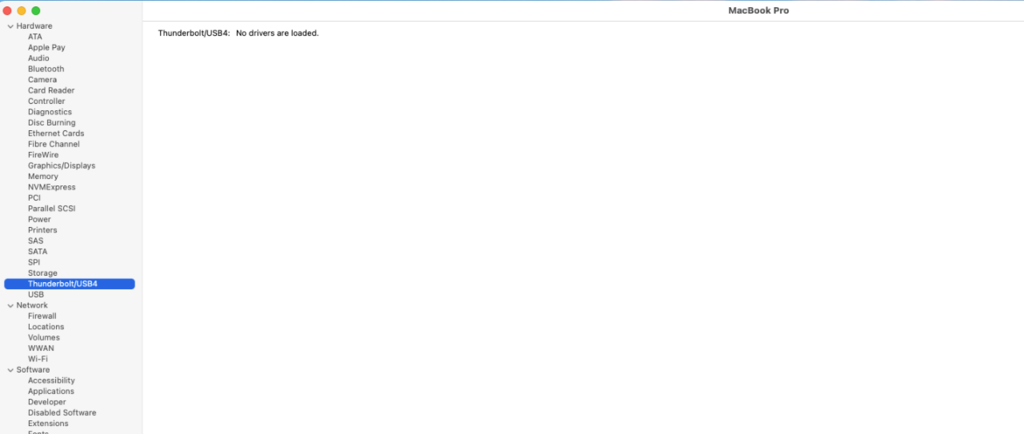This screenshot has height=434, width=1024.
Task: Open the Graphics/Displays hardware entry
Action: click(x=61, y=166)
